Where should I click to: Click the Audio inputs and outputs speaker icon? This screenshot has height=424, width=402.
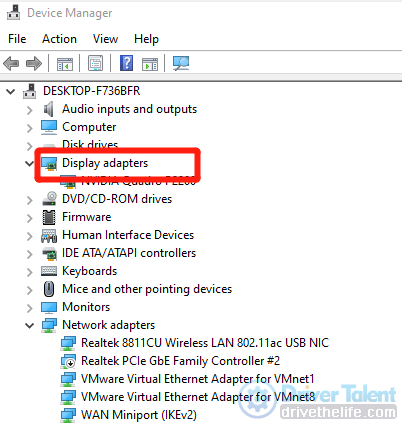[49, 109]
